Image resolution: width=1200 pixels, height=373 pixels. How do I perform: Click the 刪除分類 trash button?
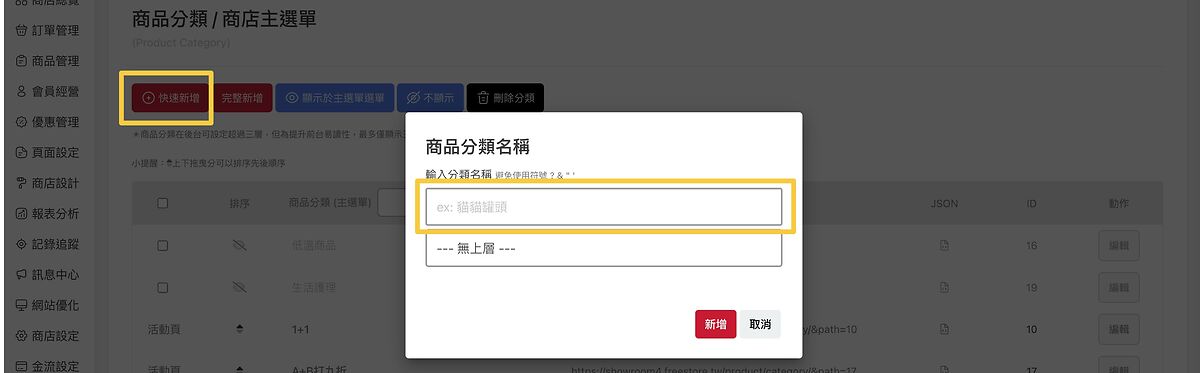tap(505, 98)
